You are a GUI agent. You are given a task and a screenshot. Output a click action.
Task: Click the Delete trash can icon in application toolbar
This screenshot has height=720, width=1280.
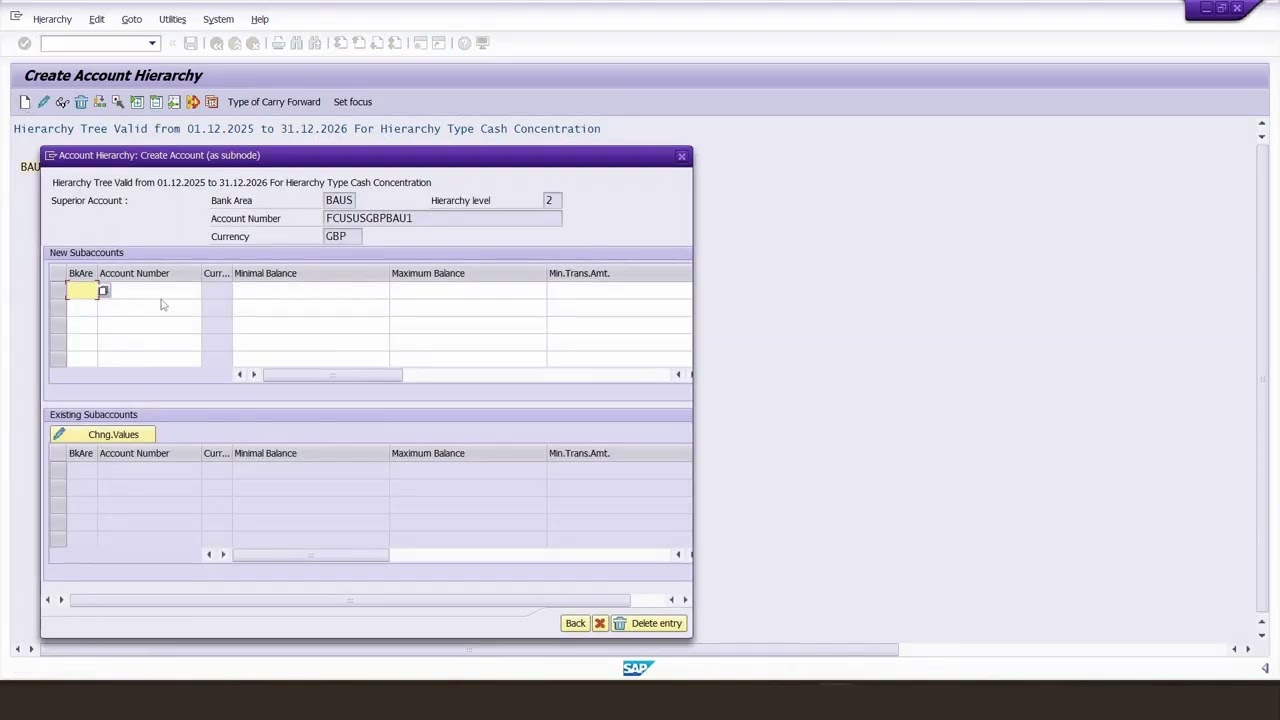coord(81,102)
